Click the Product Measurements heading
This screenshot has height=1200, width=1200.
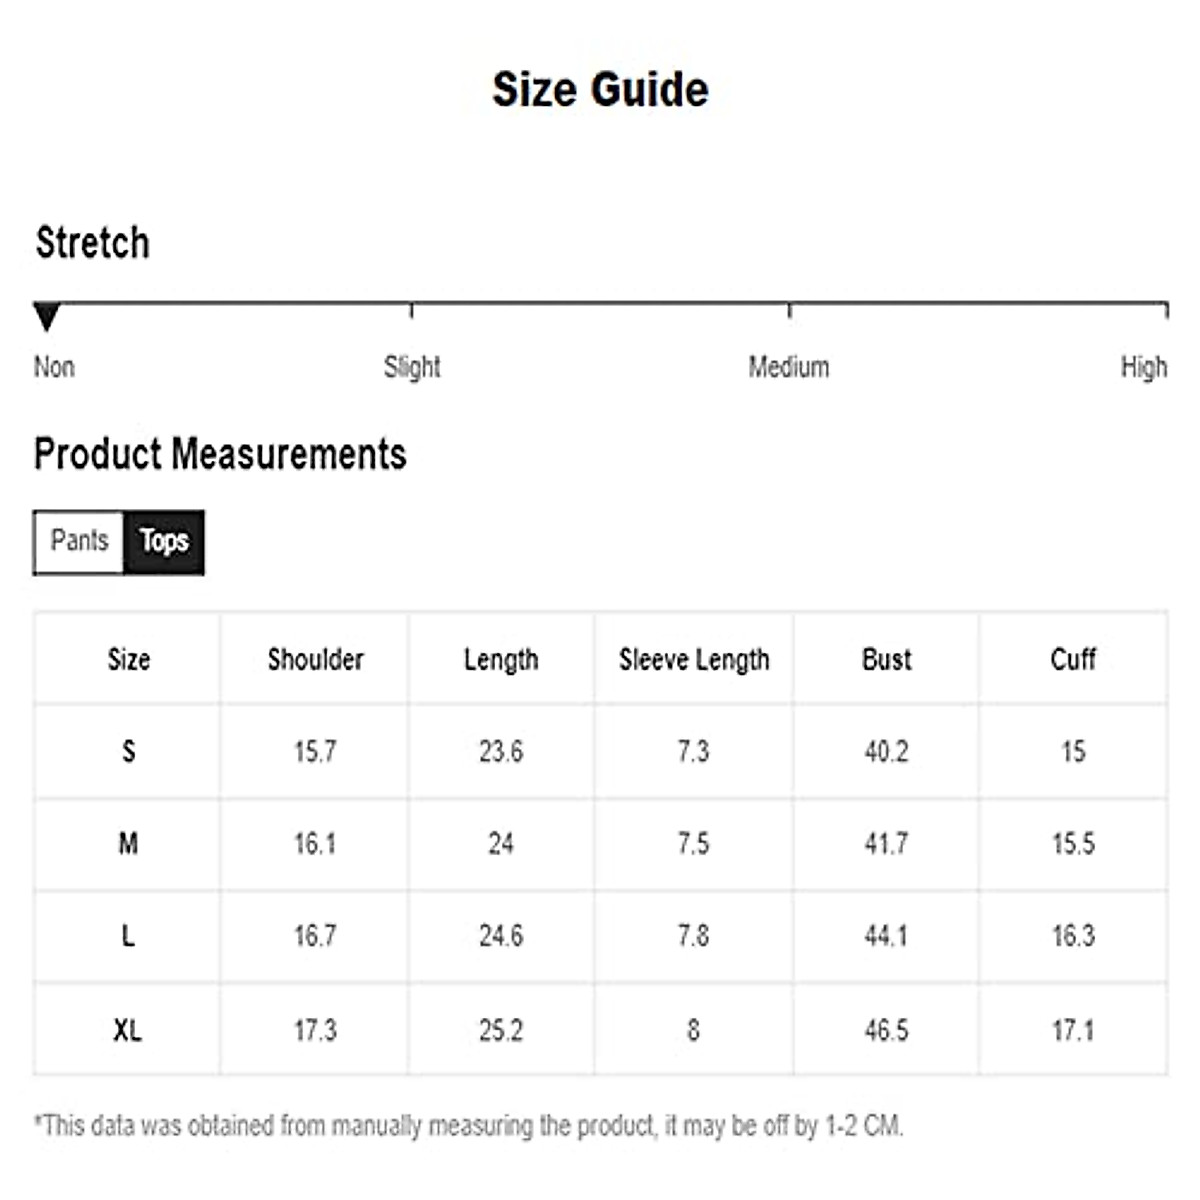pyautogui.click(x=220, y=454)
